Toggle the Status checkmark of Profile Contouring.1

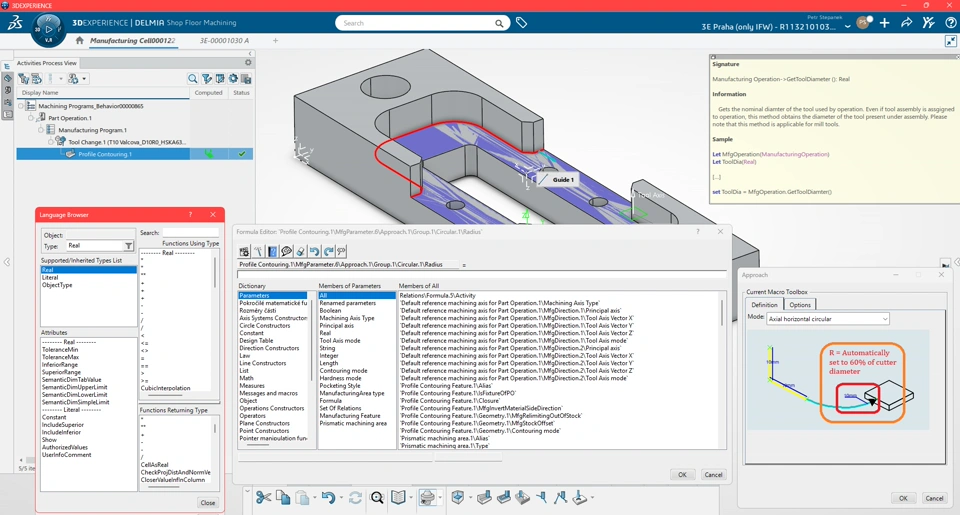click(x=241, y=154)
